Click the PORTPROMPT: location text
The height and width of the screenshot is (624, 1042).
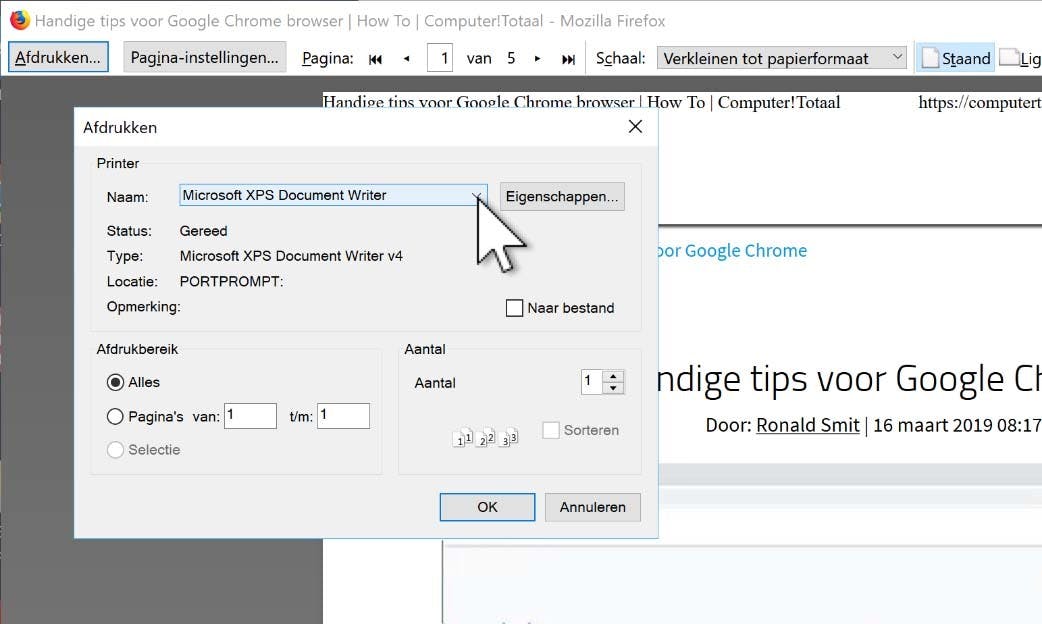point(231,282)
